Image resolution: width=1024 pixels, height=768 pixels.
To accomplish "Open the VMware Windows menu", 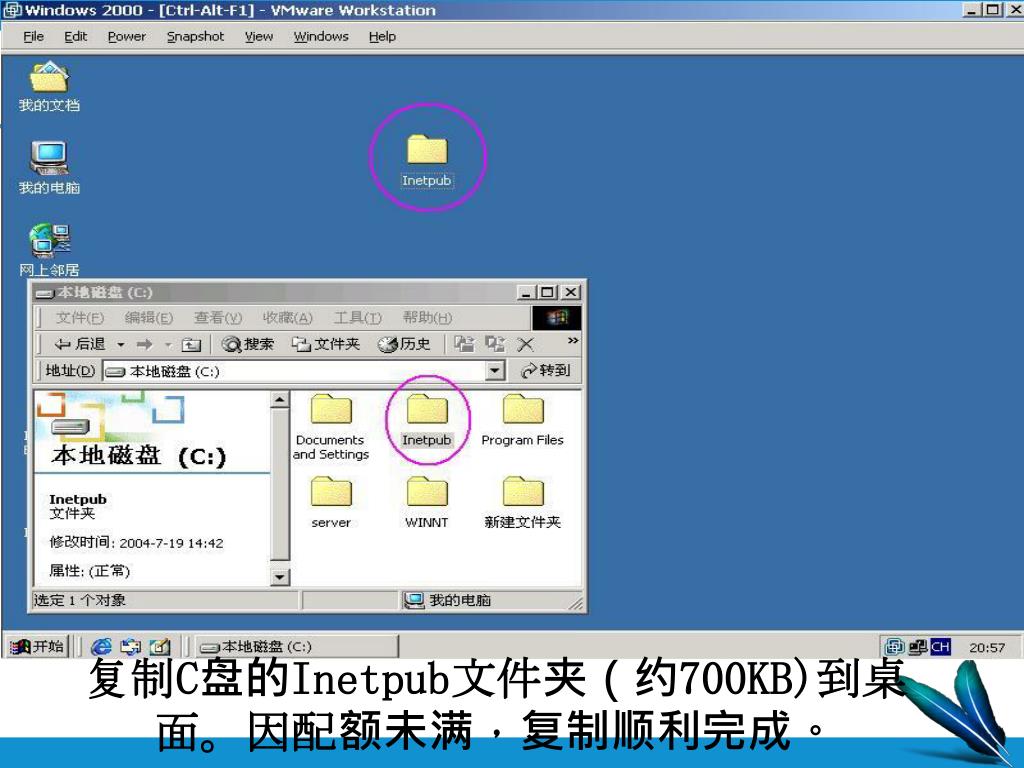I will pyautogui.click(x=321, y=37).
